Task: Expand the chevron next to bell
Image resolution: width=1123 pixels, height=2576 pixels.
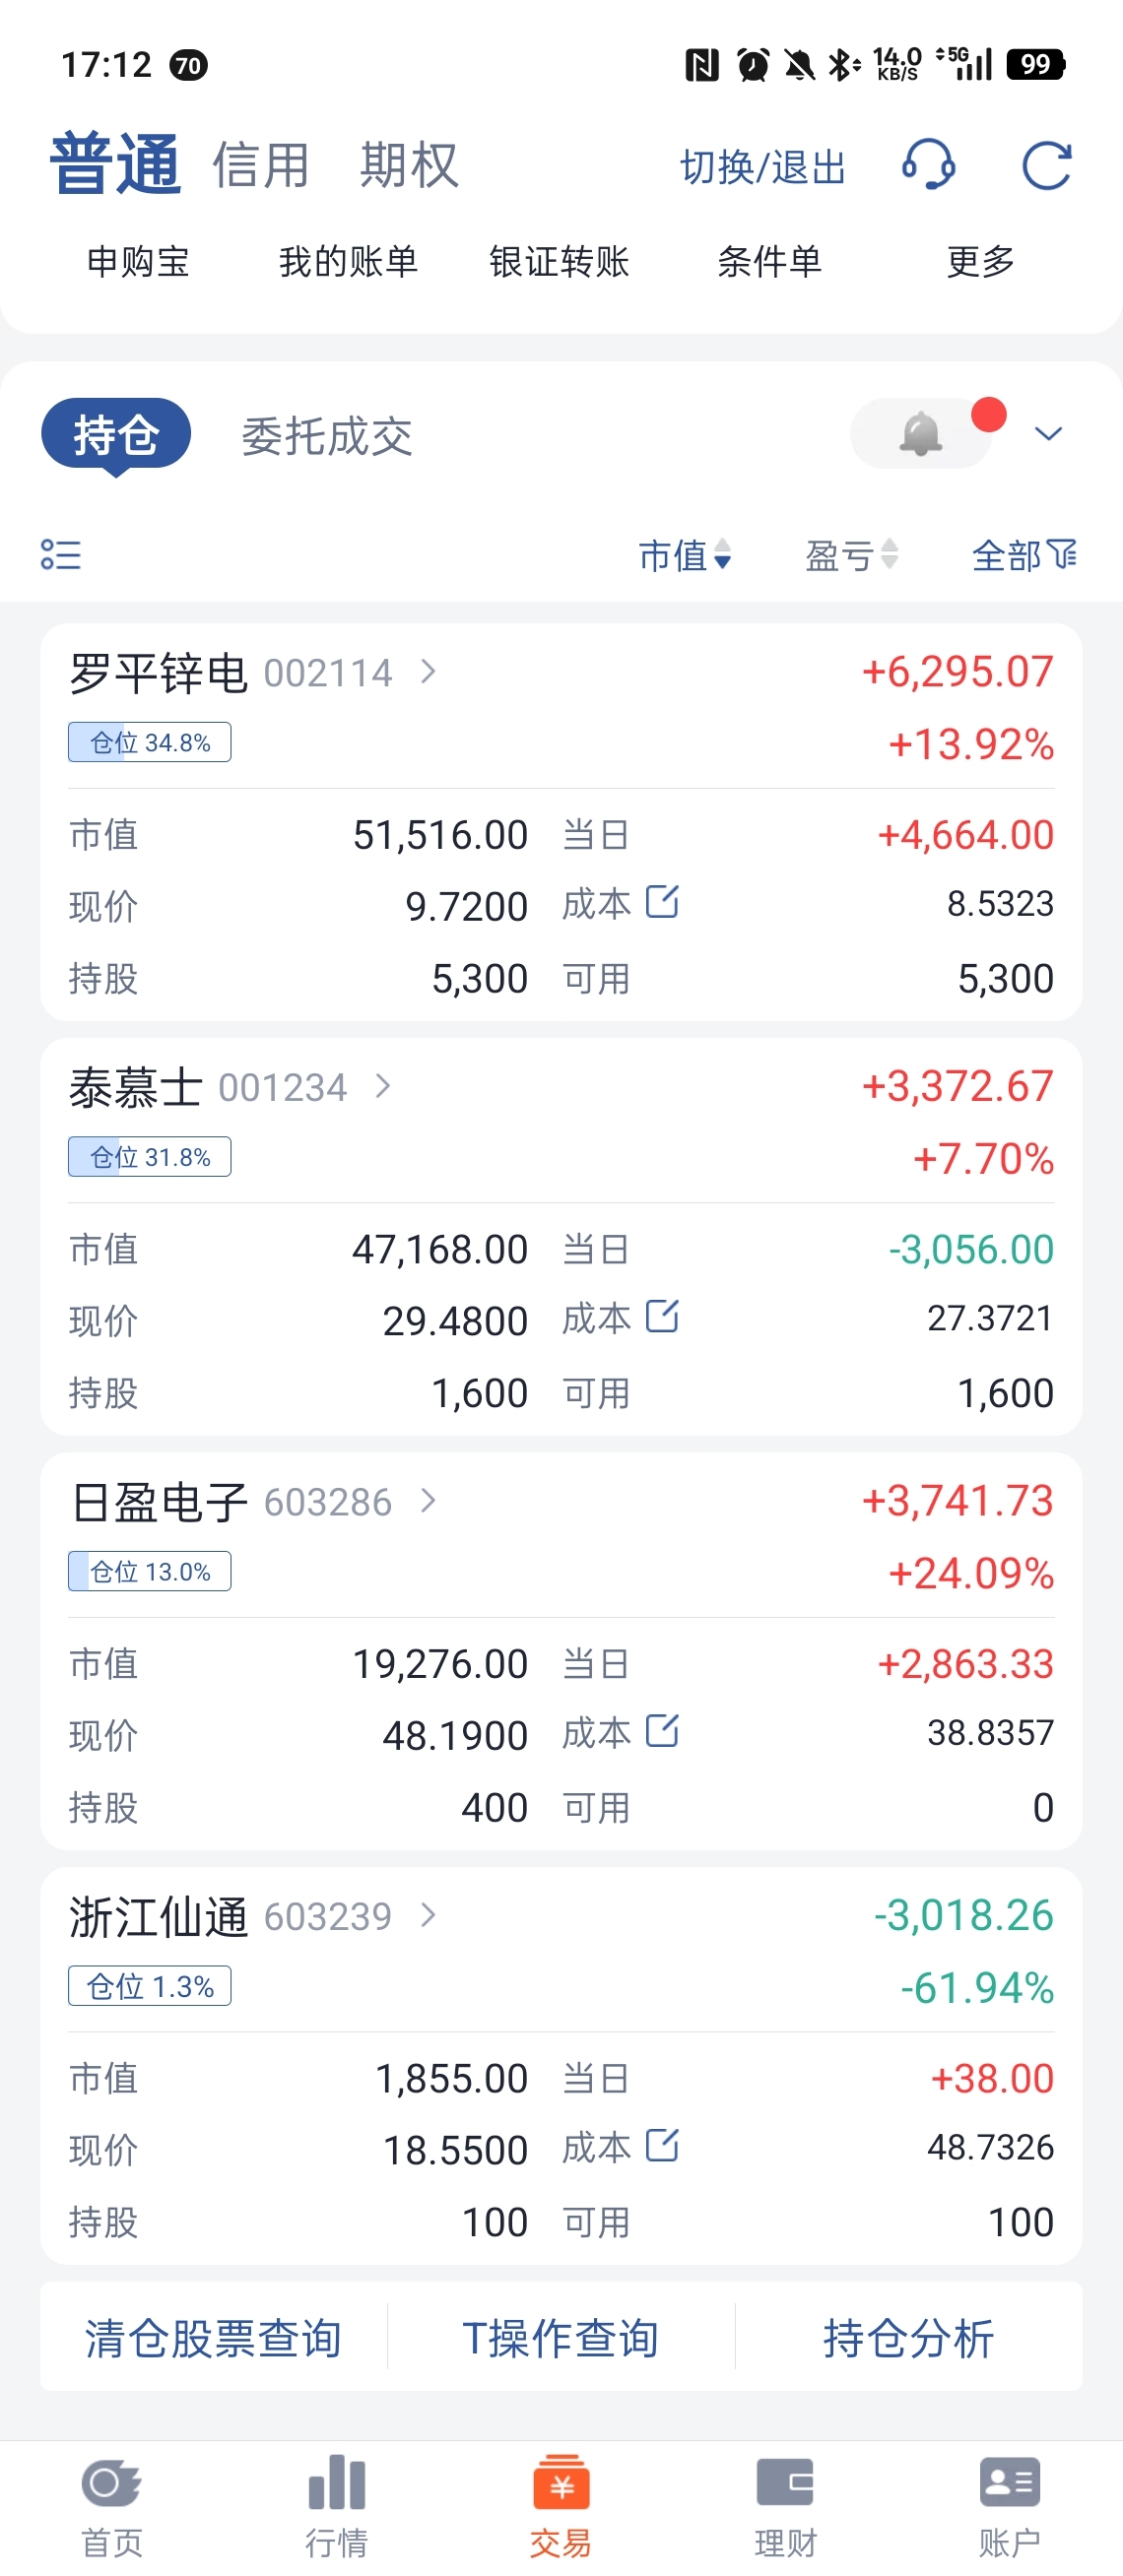Action: coord(1048,434)
